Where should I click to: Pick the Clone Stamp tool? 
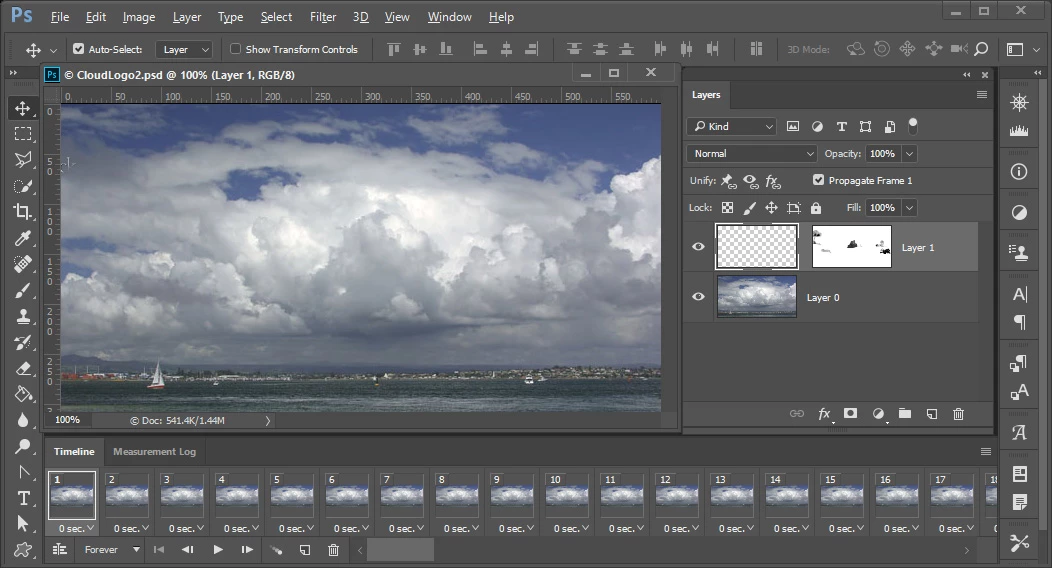click(x=22, y=316)
